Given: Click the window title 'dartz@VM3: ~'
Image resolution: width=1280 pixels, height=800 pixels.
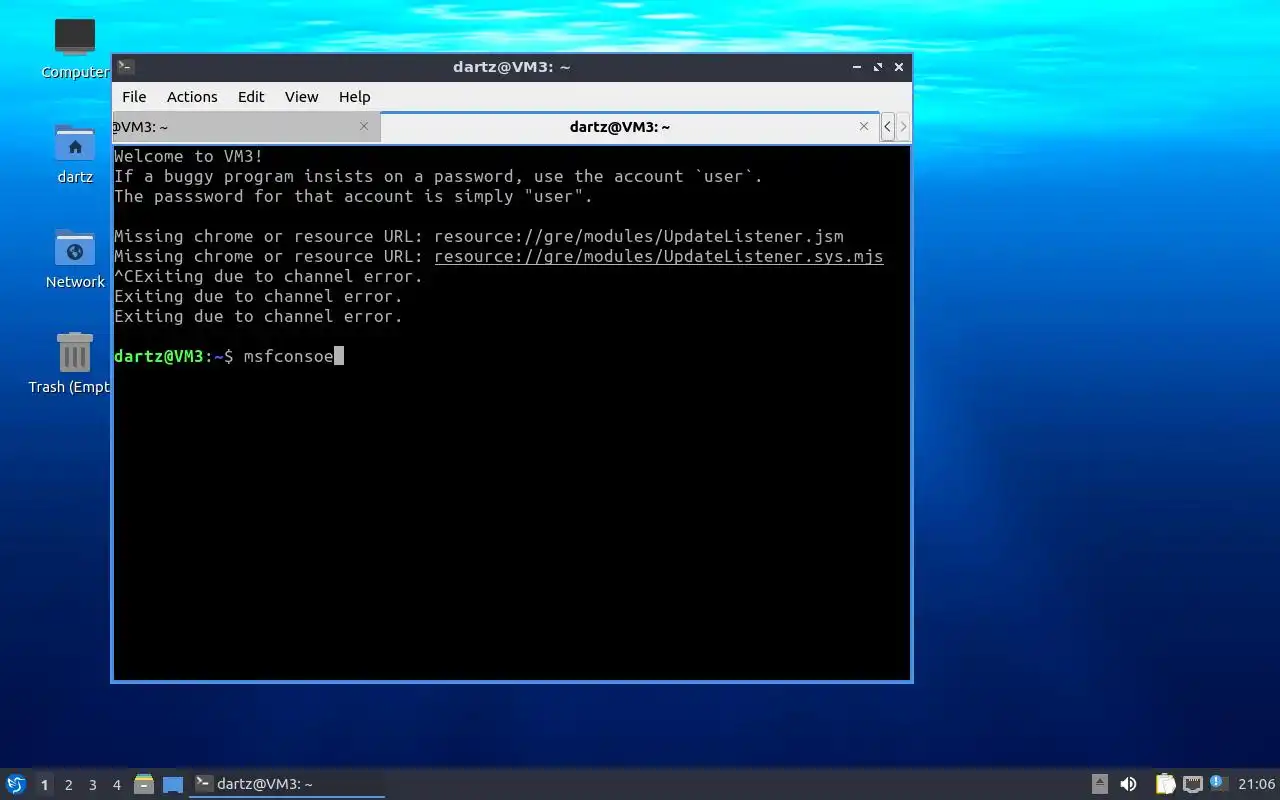Looking at the screenshot, I should pyautogui.click(x=511, y=67).
